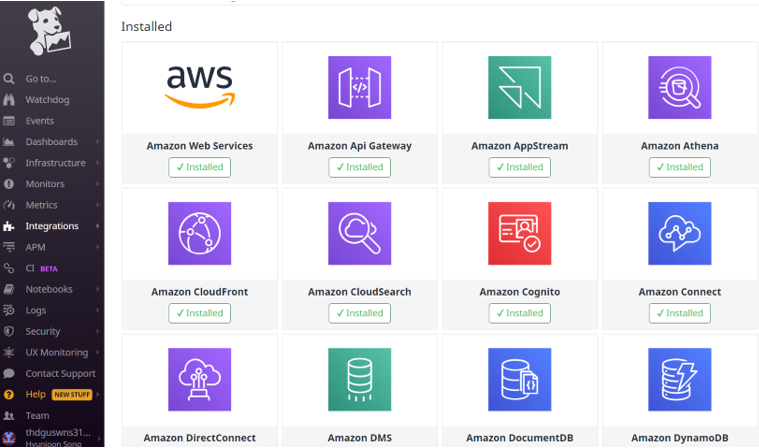Screen dimensions: 759x448
Task: Open the Amazon Api Gateway icon
Action: [x=360, y=88]
